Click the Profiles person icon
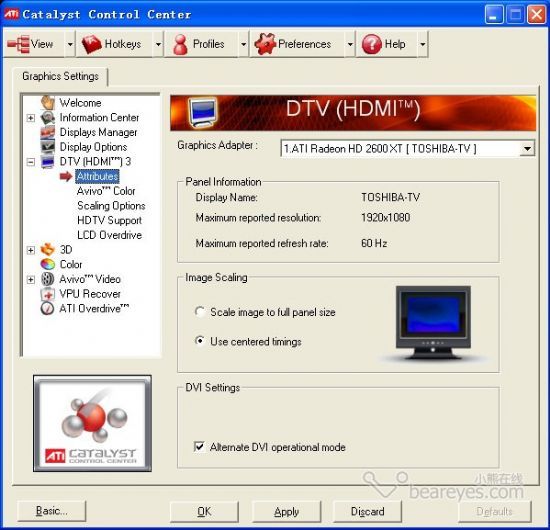550x530 pixels. tap(181, 45)
